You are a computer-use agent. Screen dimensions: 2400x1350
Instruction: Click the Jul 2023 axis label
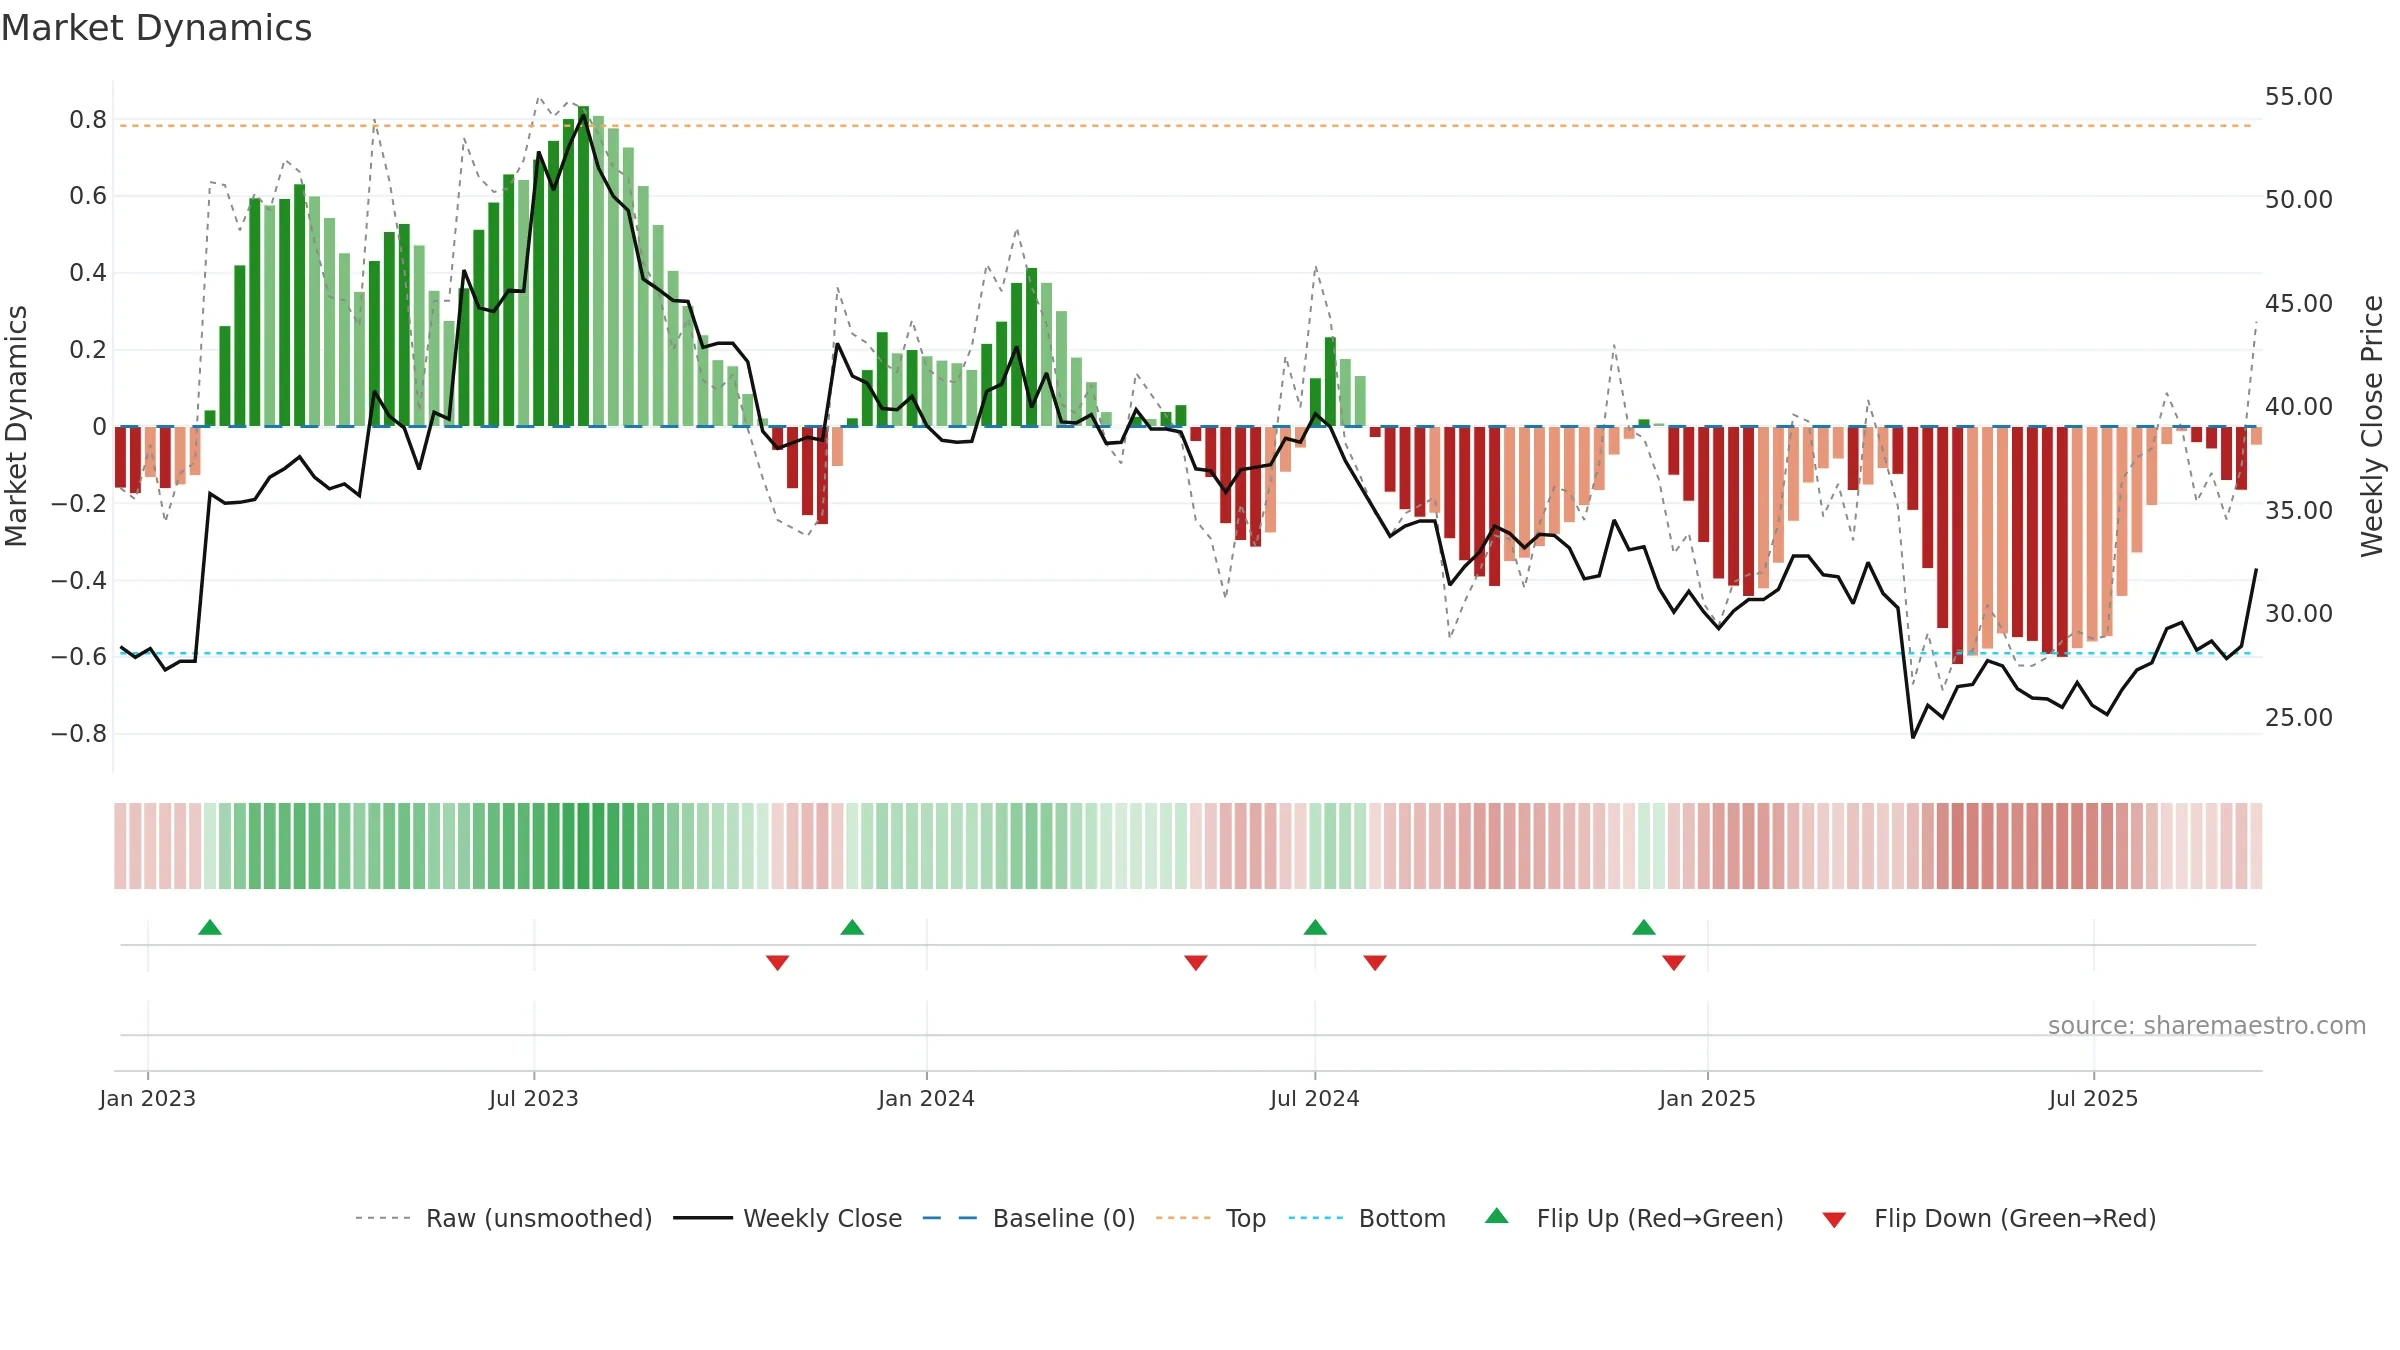tap(534, 1098)
